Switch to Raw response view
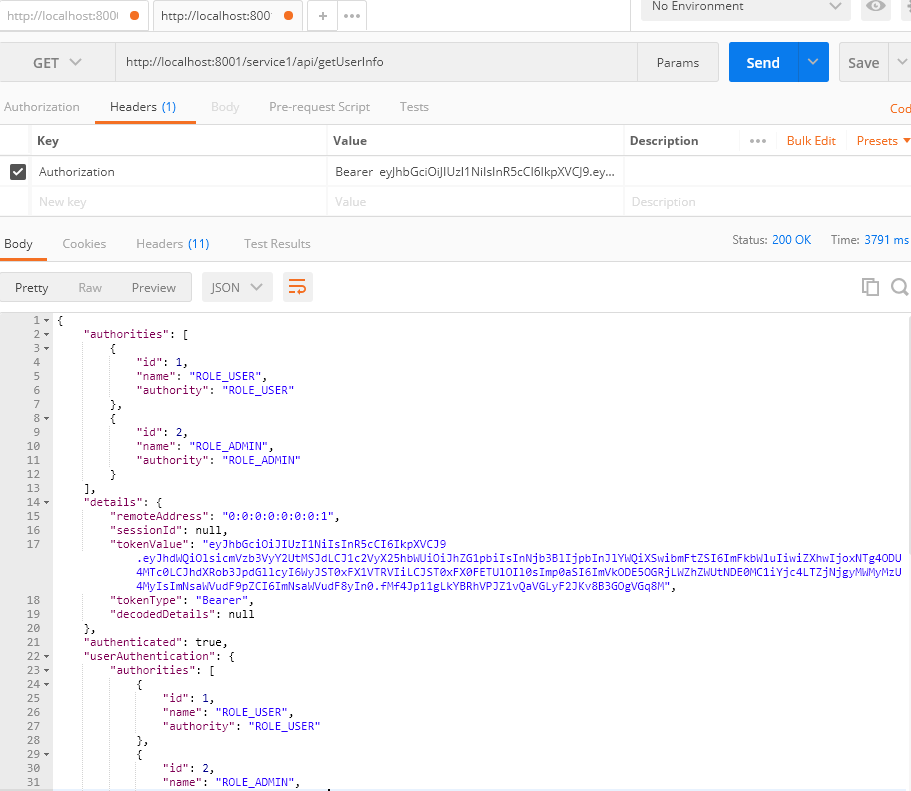 point(90,288)
